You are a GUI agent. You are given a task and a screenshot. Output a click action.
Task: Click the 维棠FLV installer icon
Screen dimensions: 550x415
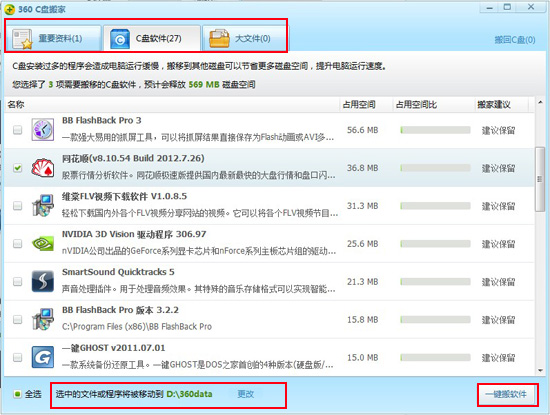(43, 206)
